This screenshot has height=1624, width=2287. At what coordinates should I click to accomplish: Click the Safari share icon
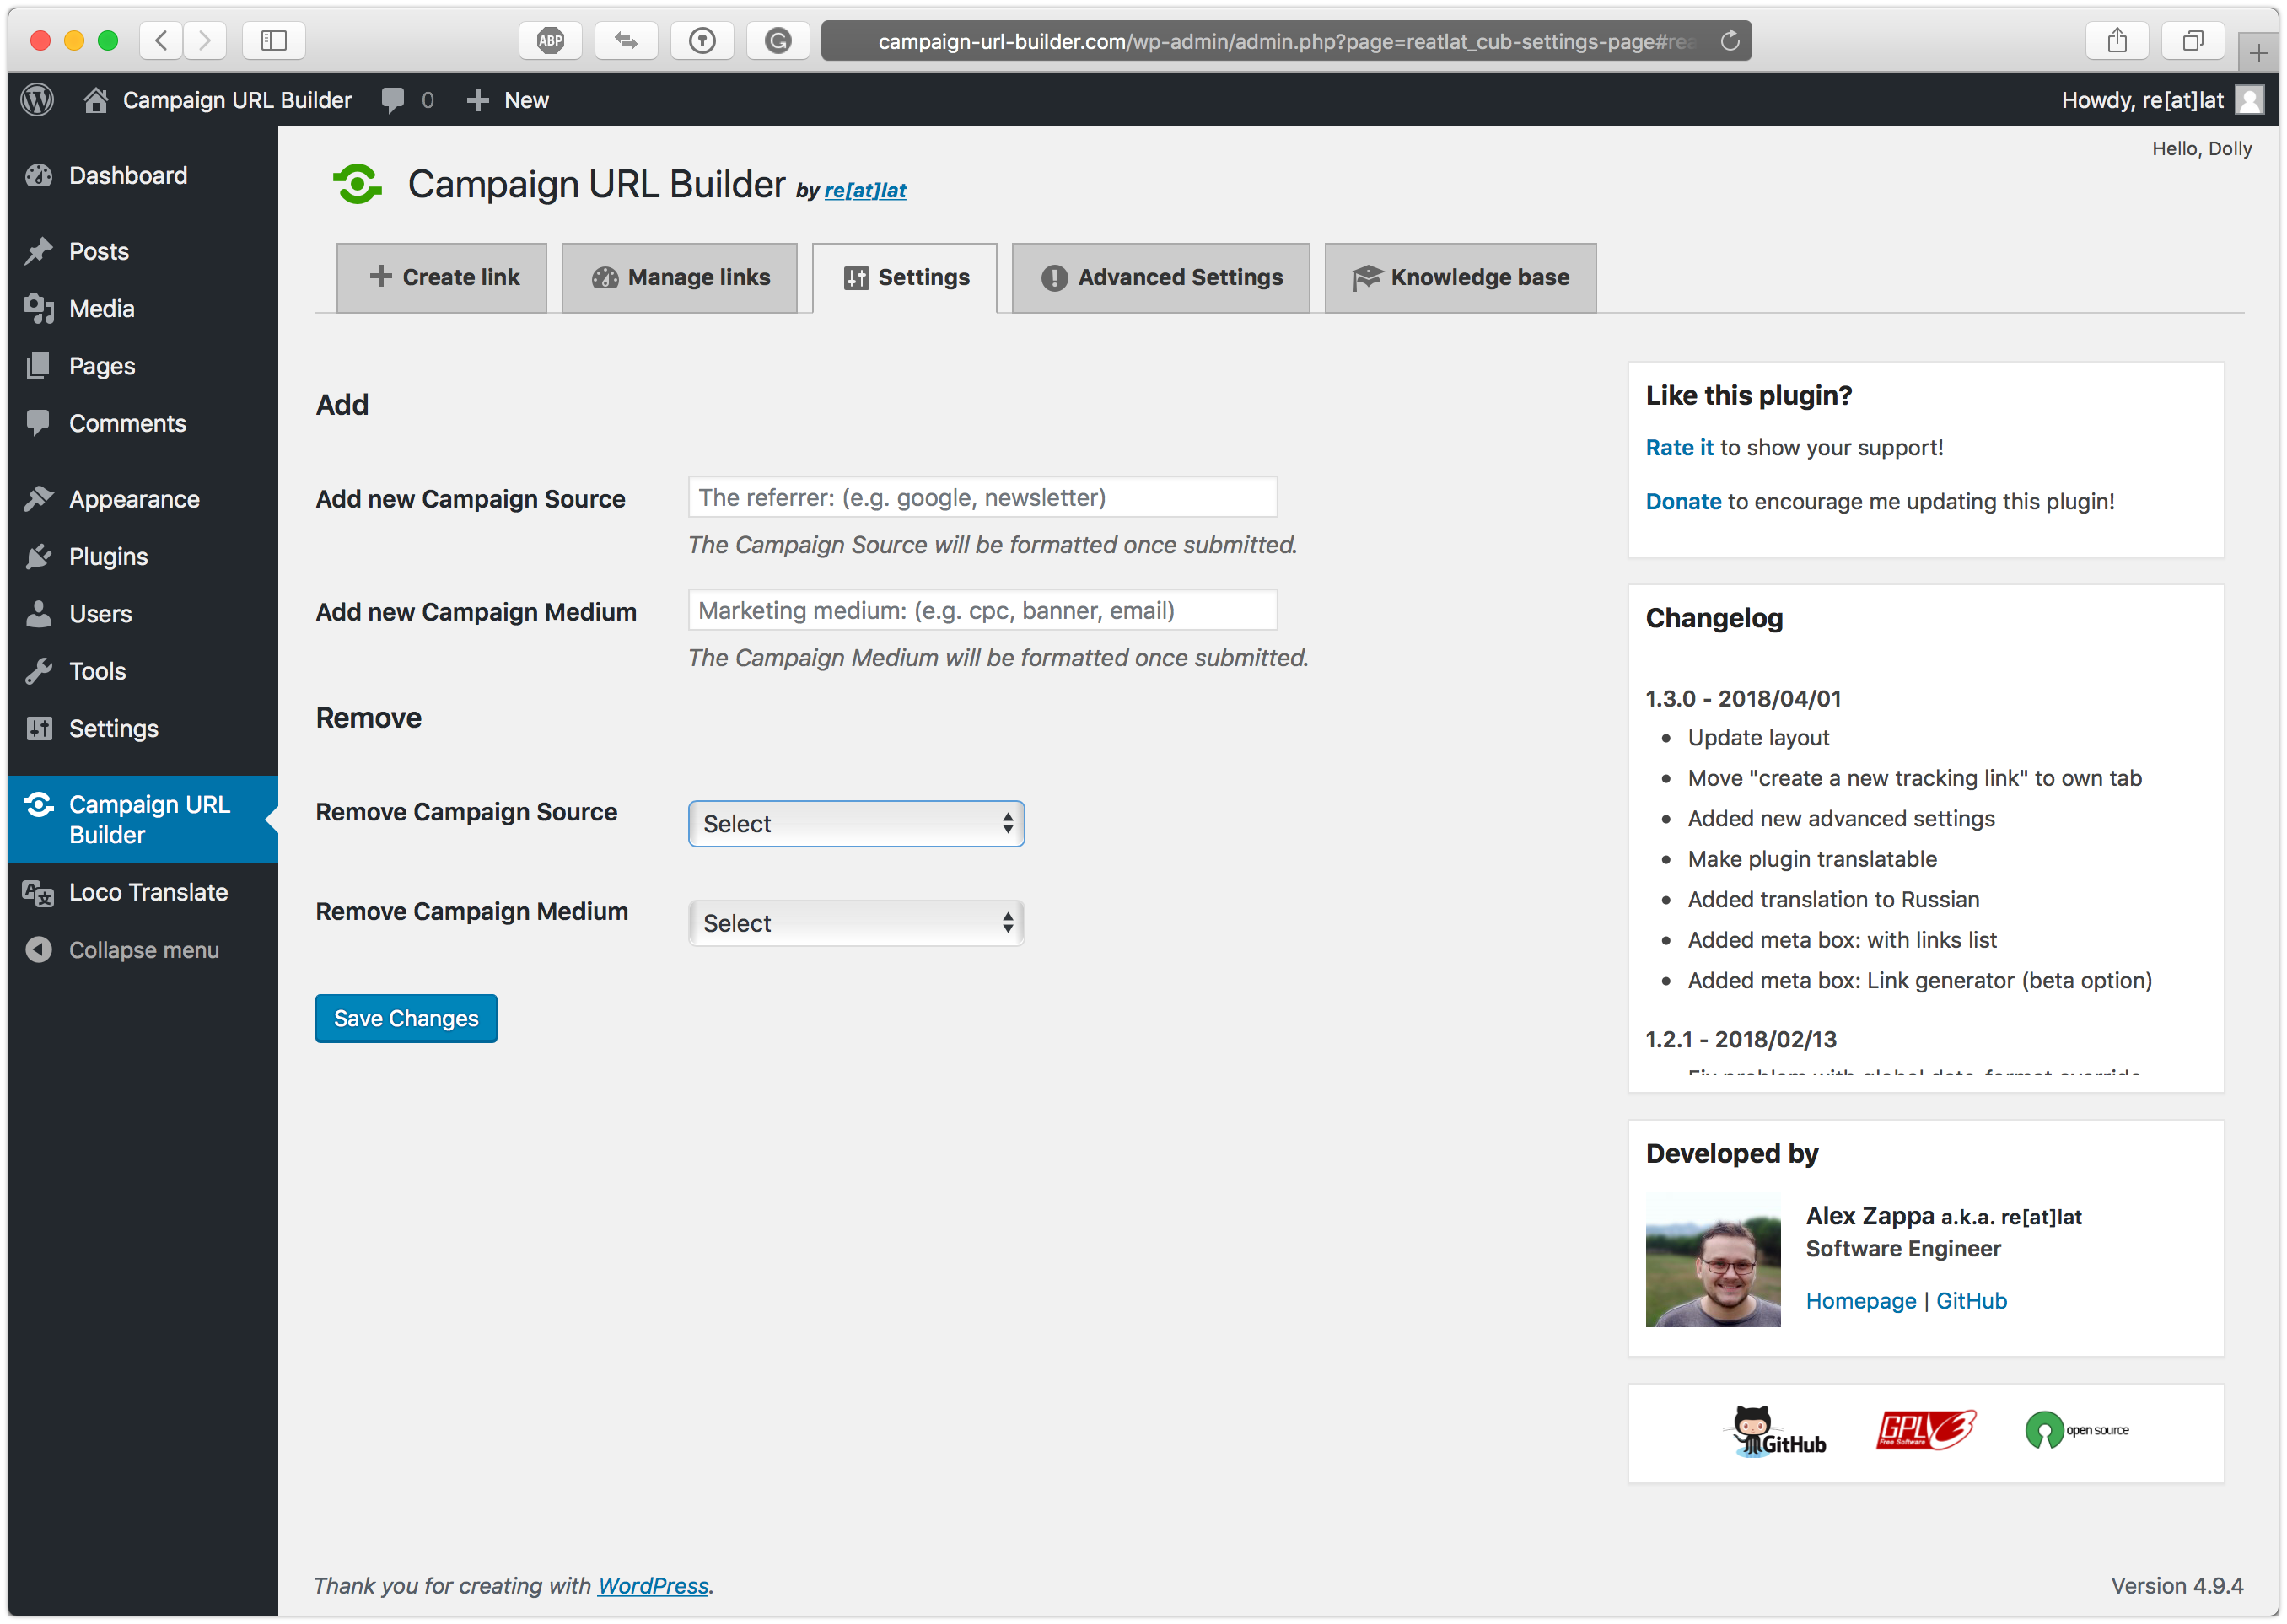pyautogui.click(x=2117, y=41)
